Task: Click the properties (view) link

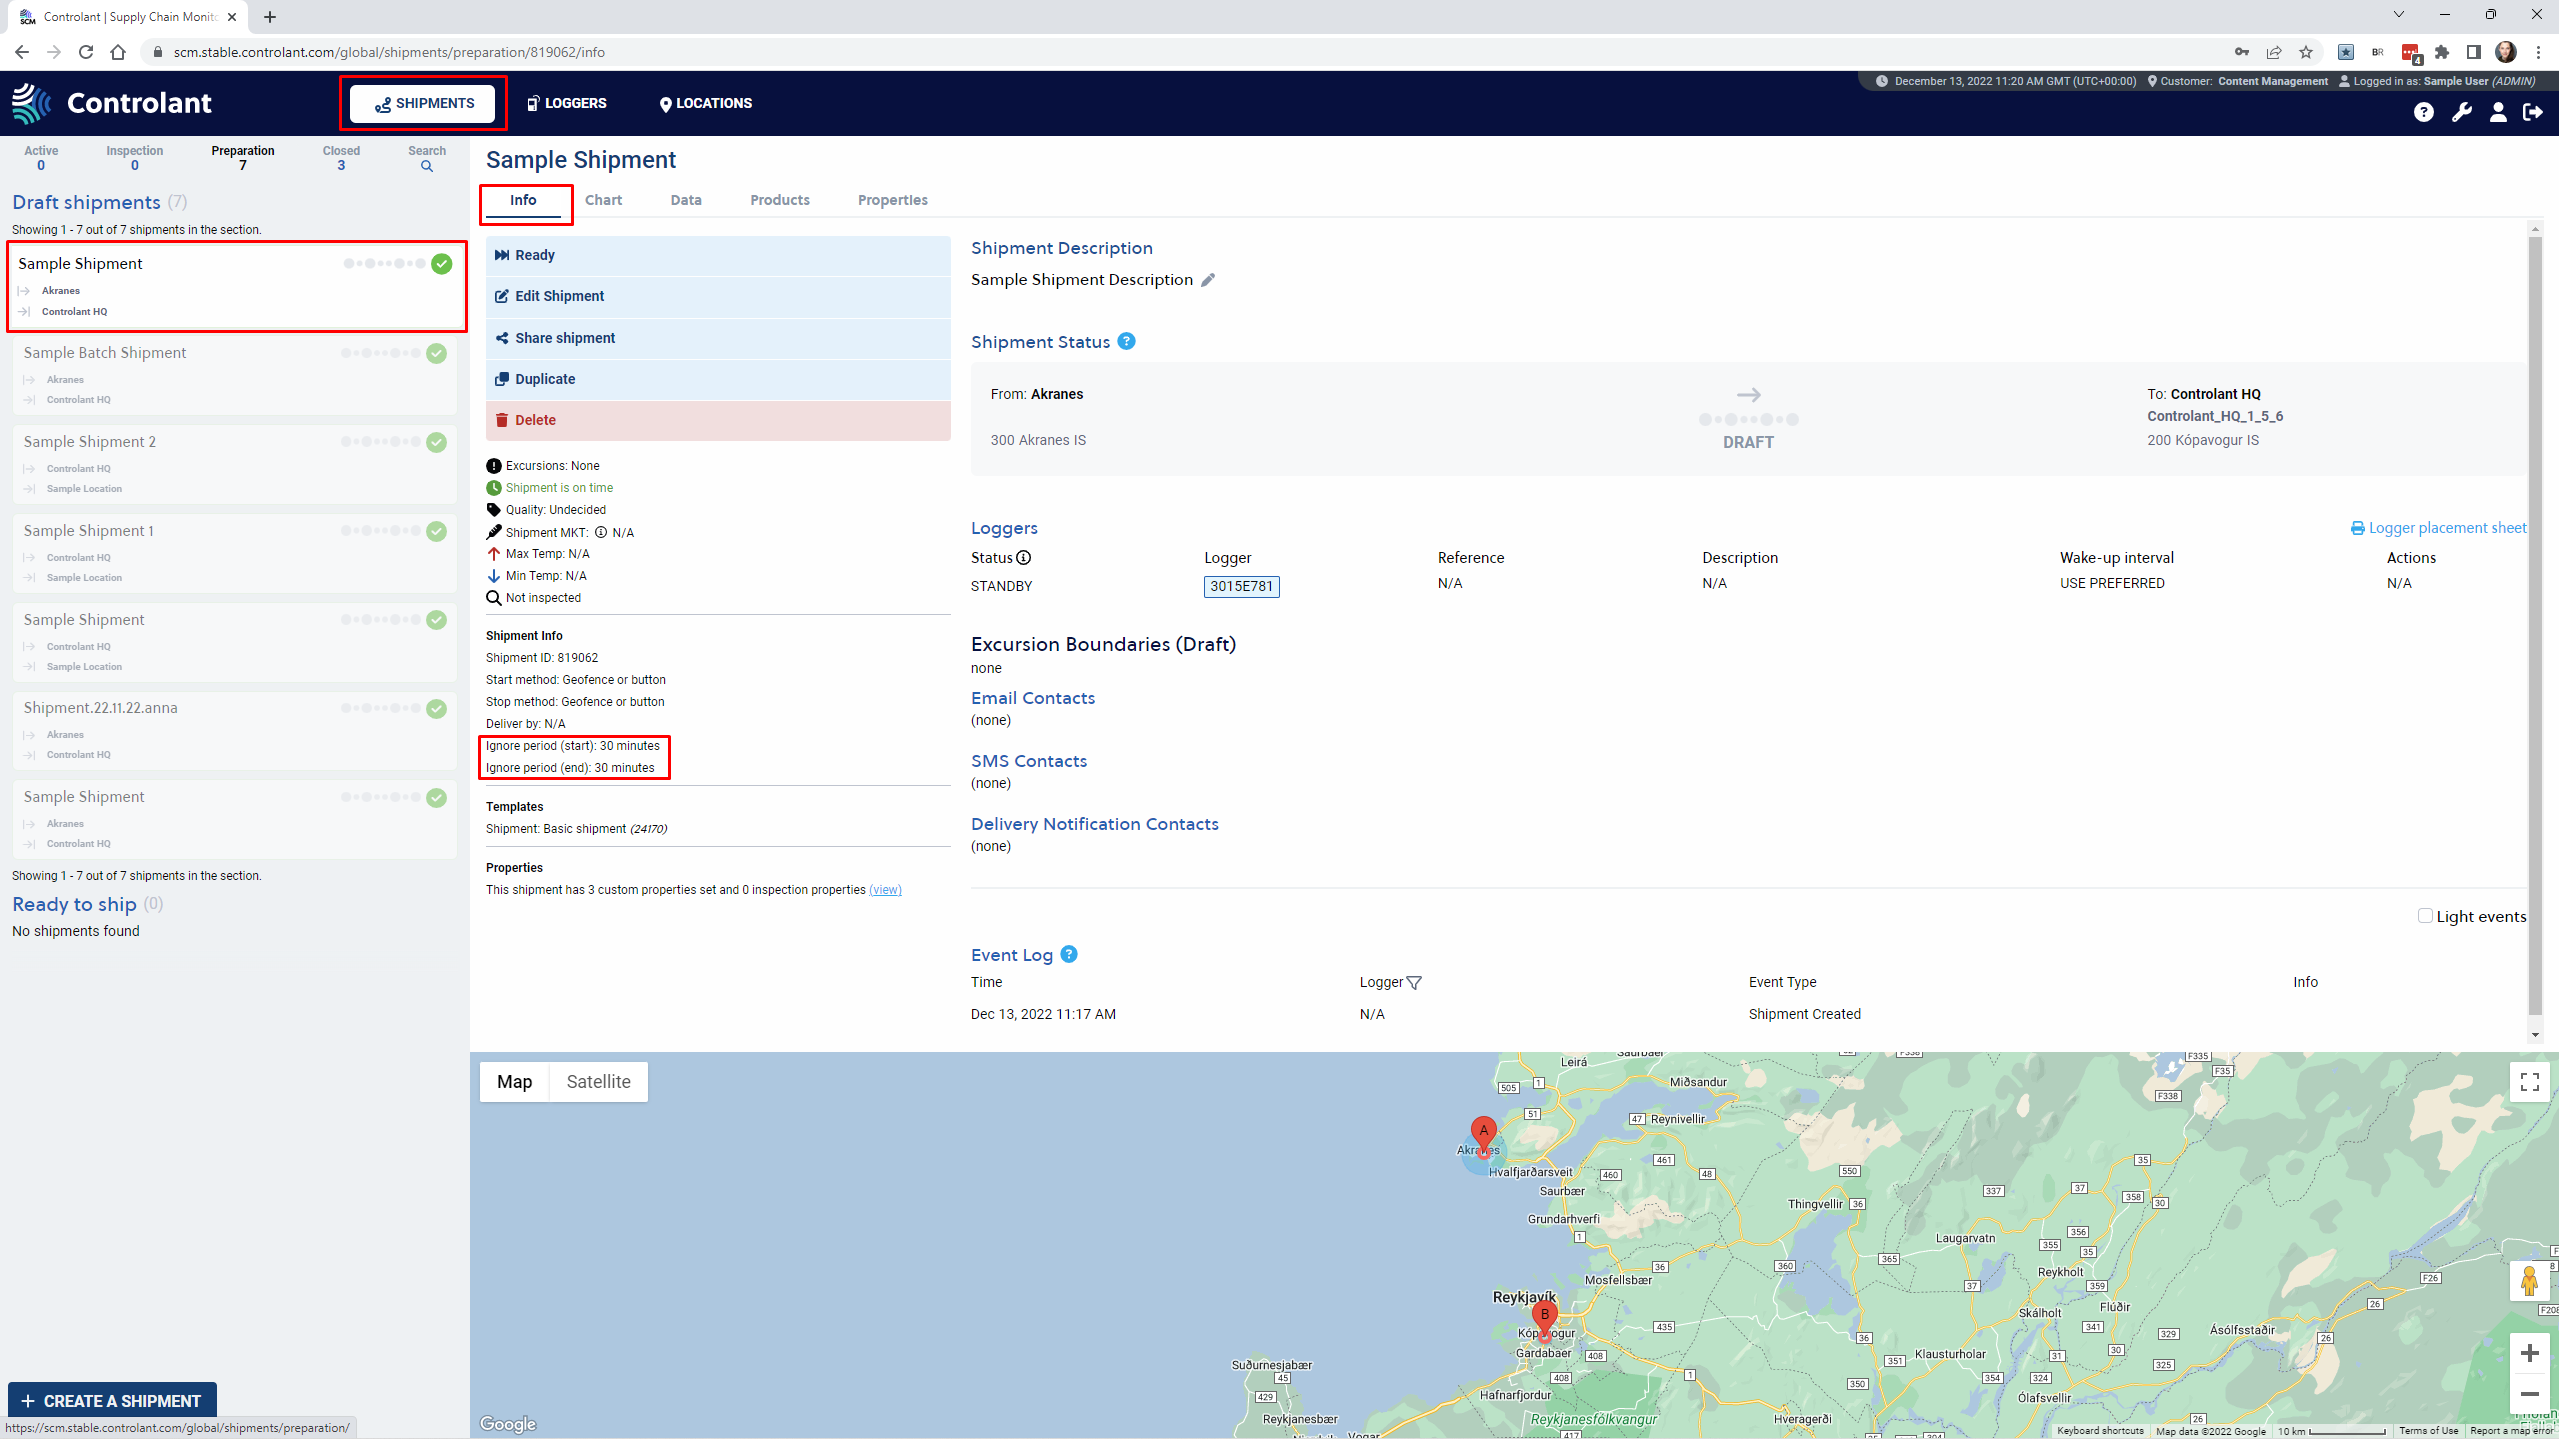Action: [x=885, y=890]
